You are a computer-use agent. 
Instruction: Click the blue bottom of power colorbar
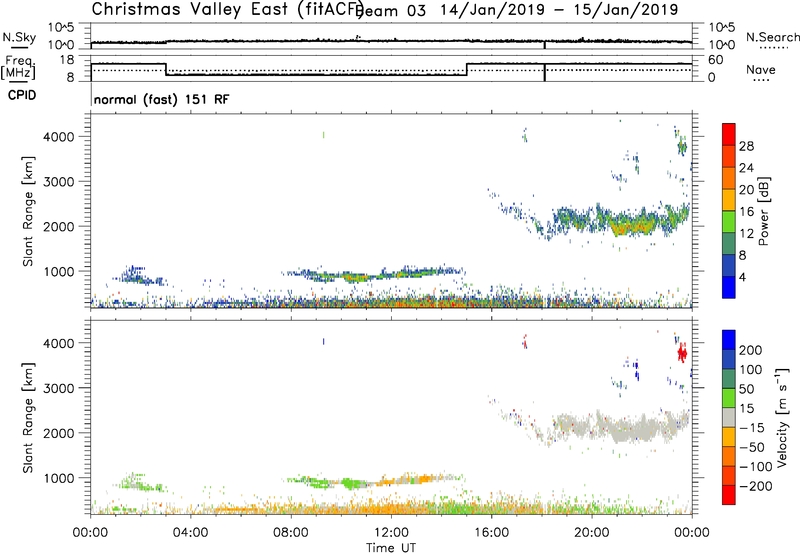tap(729, 287)
